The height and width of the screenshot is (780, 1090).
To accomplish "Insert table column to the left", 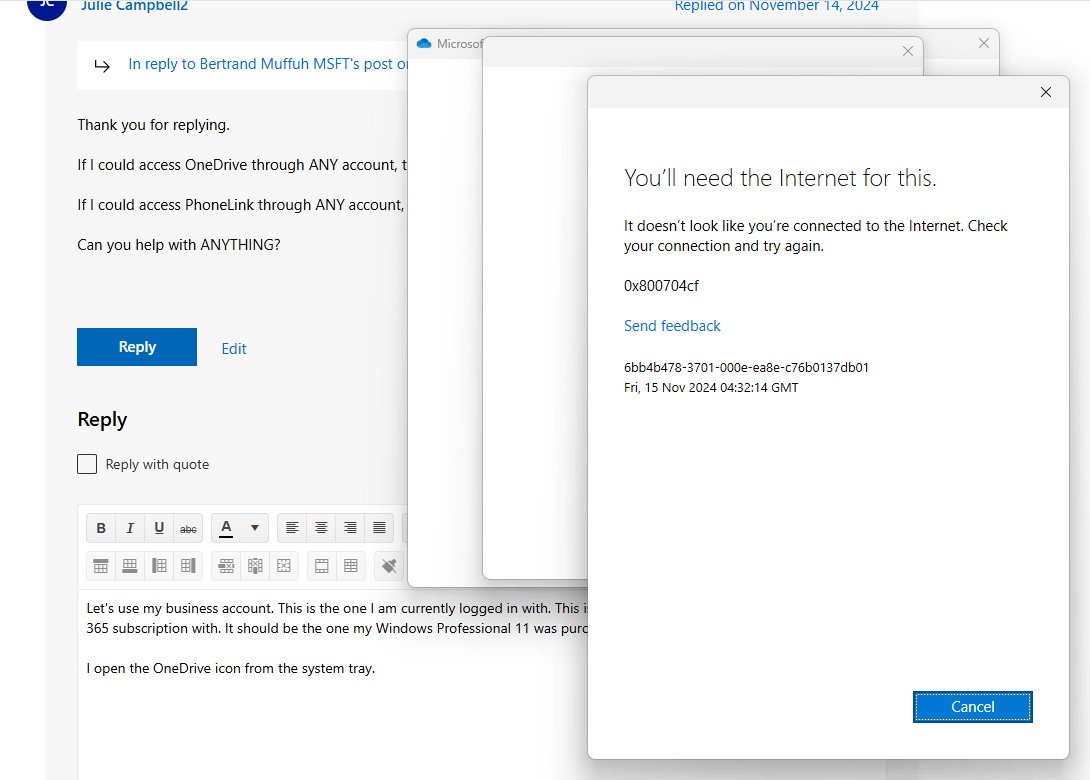I will click(159, 566).
